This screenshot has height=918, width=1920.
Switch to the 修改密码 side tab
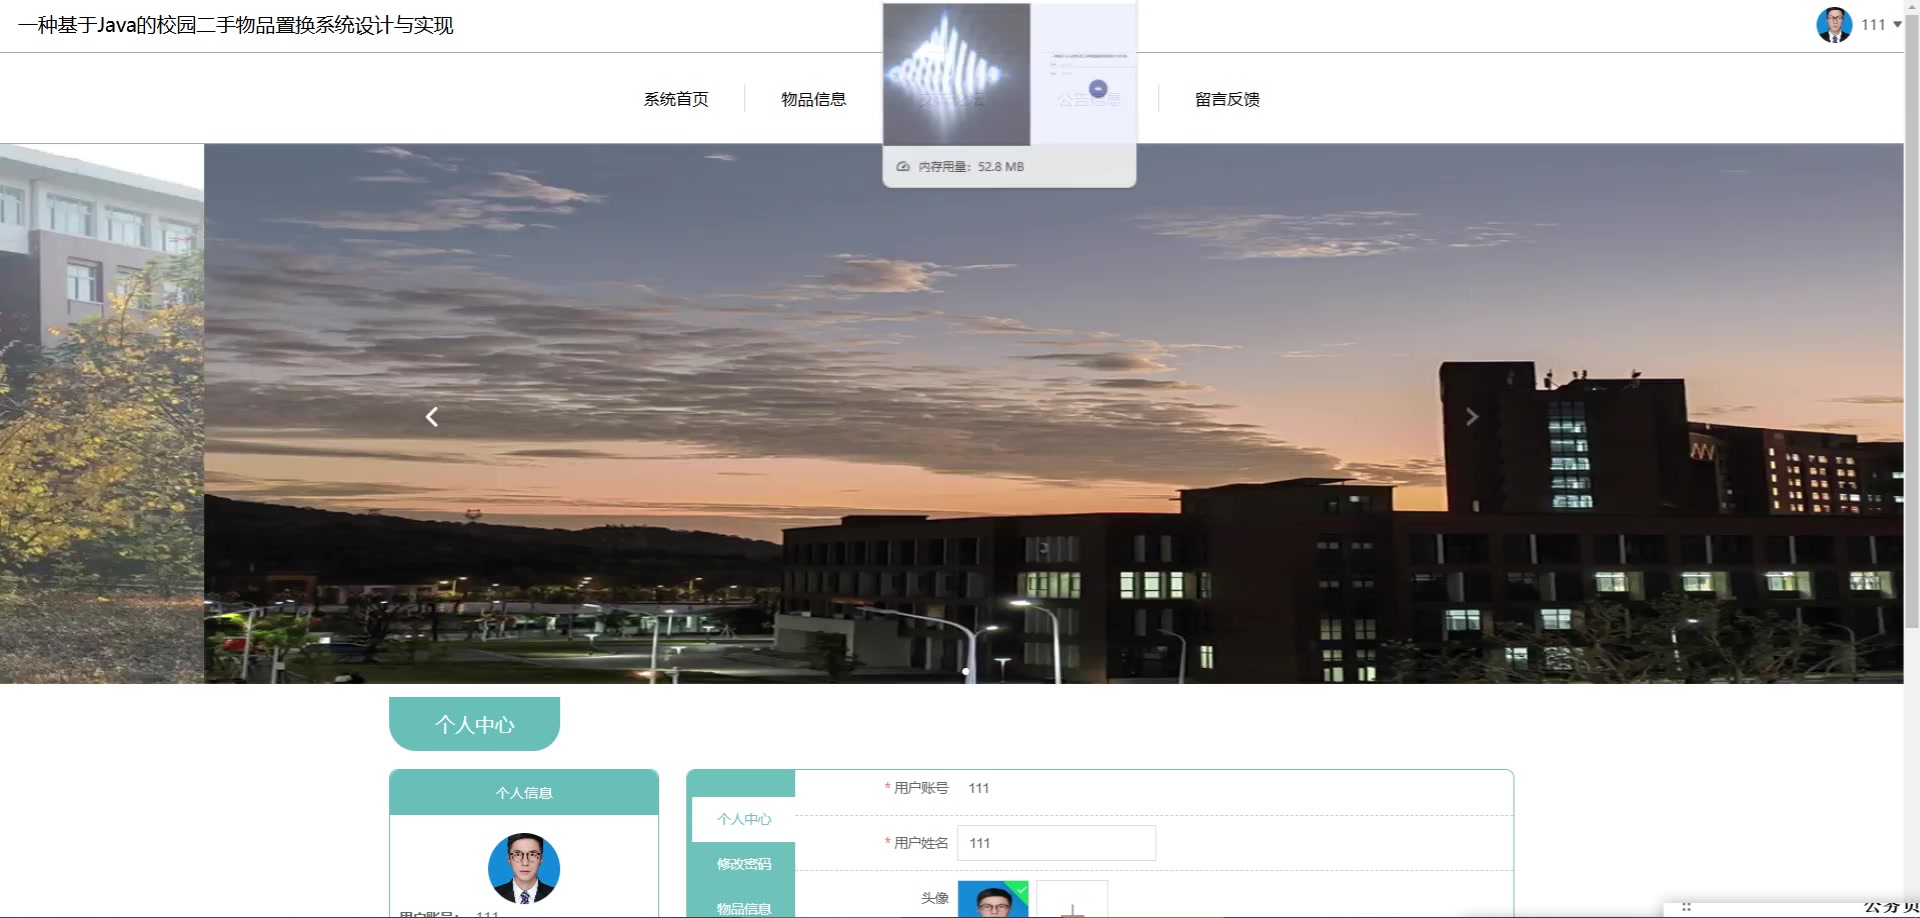tap(744, 864)
